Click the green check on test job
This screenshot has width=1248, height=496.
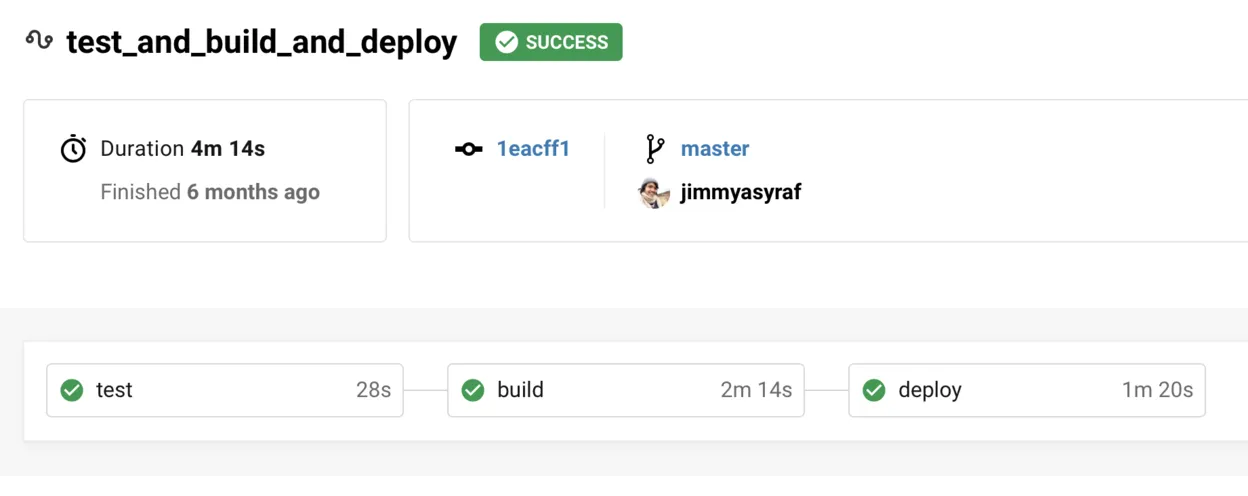click(72, 390)
